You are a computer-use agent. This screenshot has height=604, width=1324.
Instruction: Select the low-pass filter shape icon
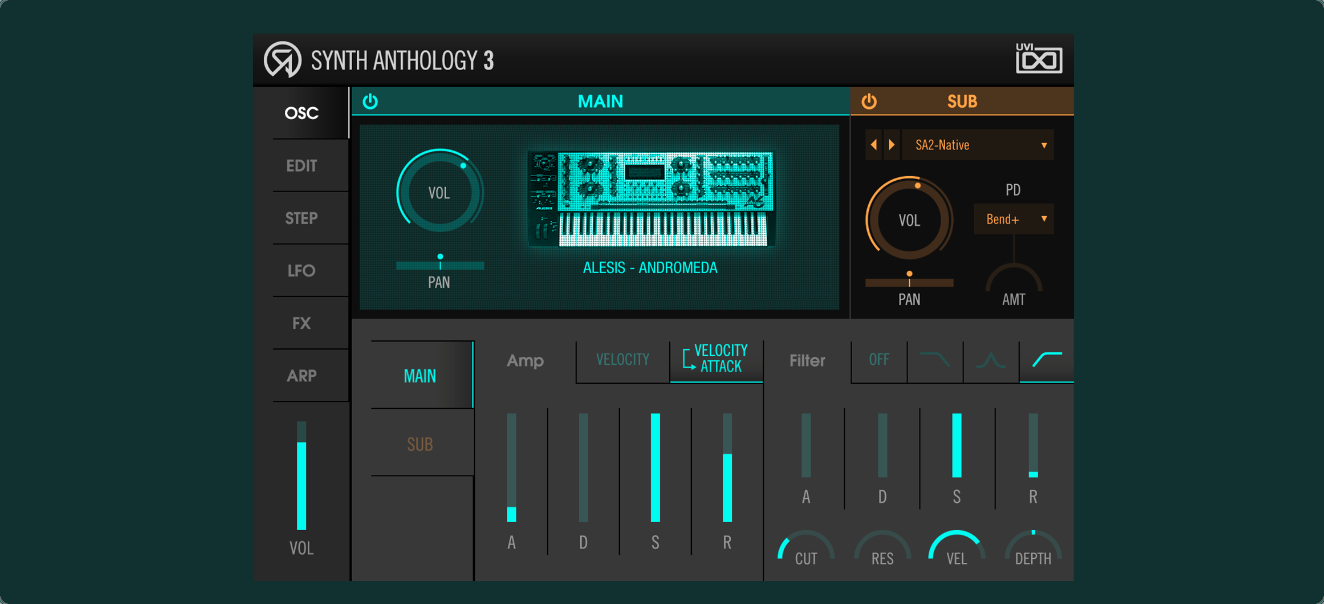click(x=935, y=360)
